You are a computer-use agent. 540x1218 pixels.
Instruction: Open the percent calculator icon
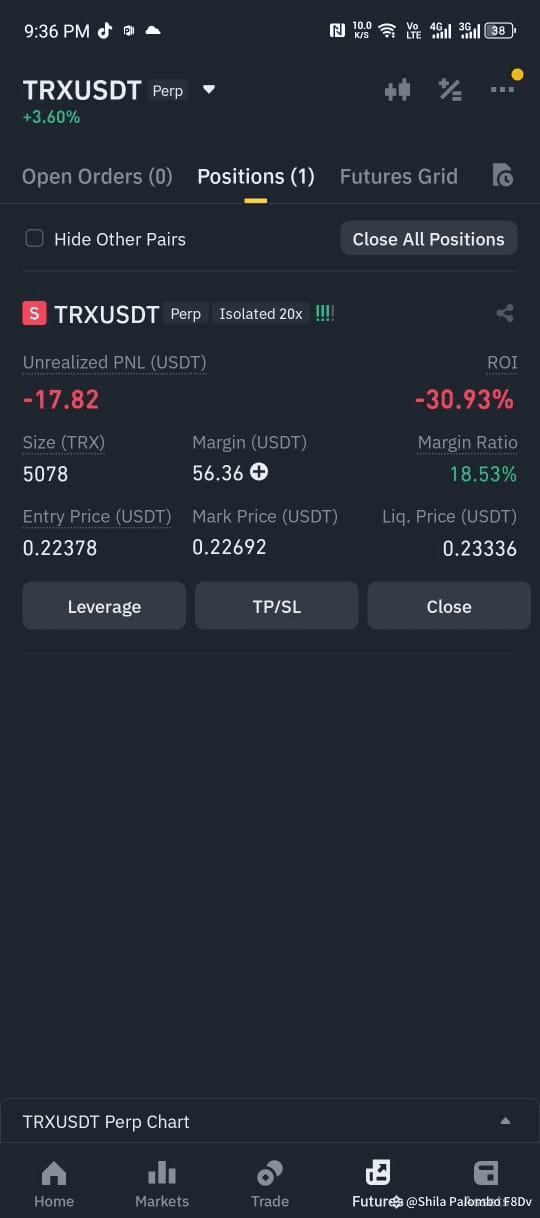(450, 90)
